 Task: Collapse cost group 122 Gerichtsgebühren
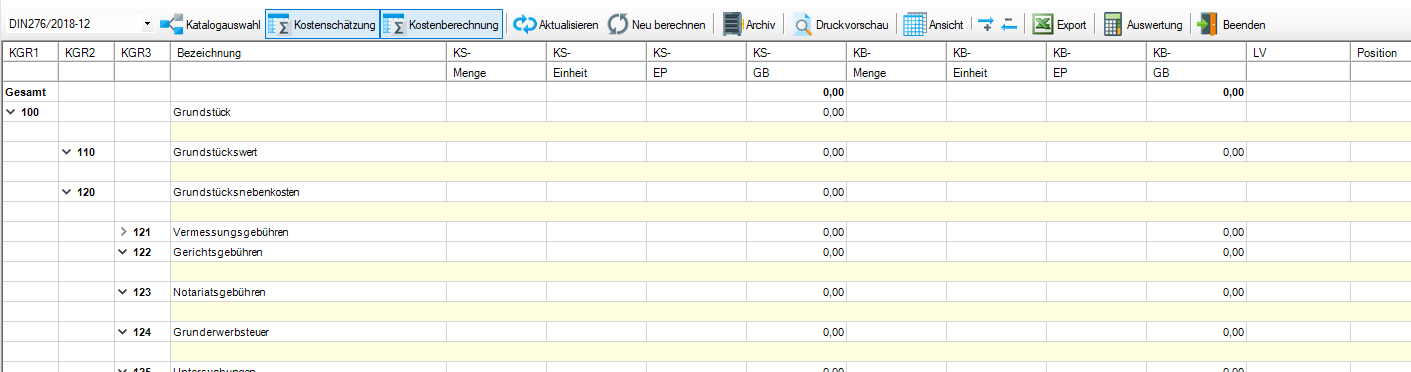[x=123, y=252]
